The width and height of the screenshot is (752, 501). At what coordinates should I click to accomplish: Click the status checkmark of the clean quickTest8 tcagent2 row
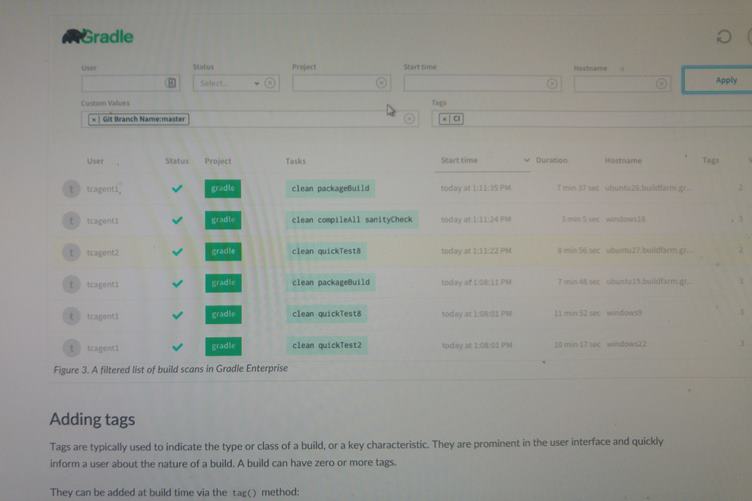(x=177, y=252)
